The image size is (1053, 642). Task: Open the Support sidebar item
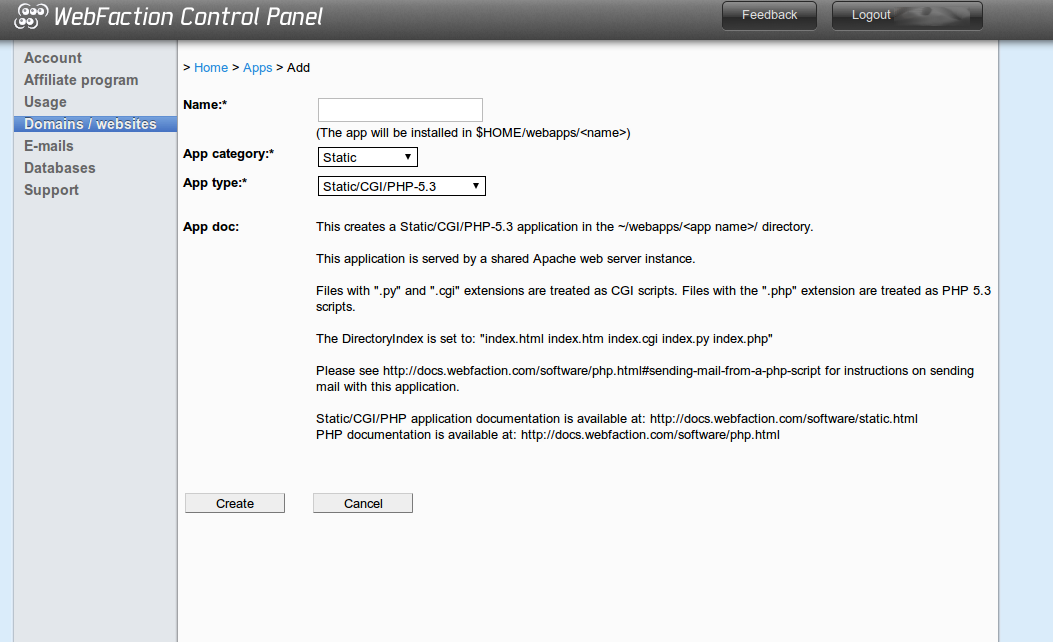[x=52, y=190]
